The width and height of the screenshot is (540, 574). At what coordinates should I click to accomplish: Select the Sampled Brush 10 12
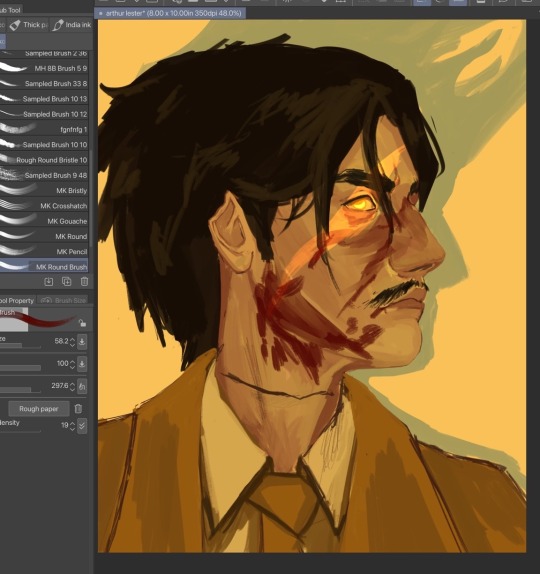point(44,114)
